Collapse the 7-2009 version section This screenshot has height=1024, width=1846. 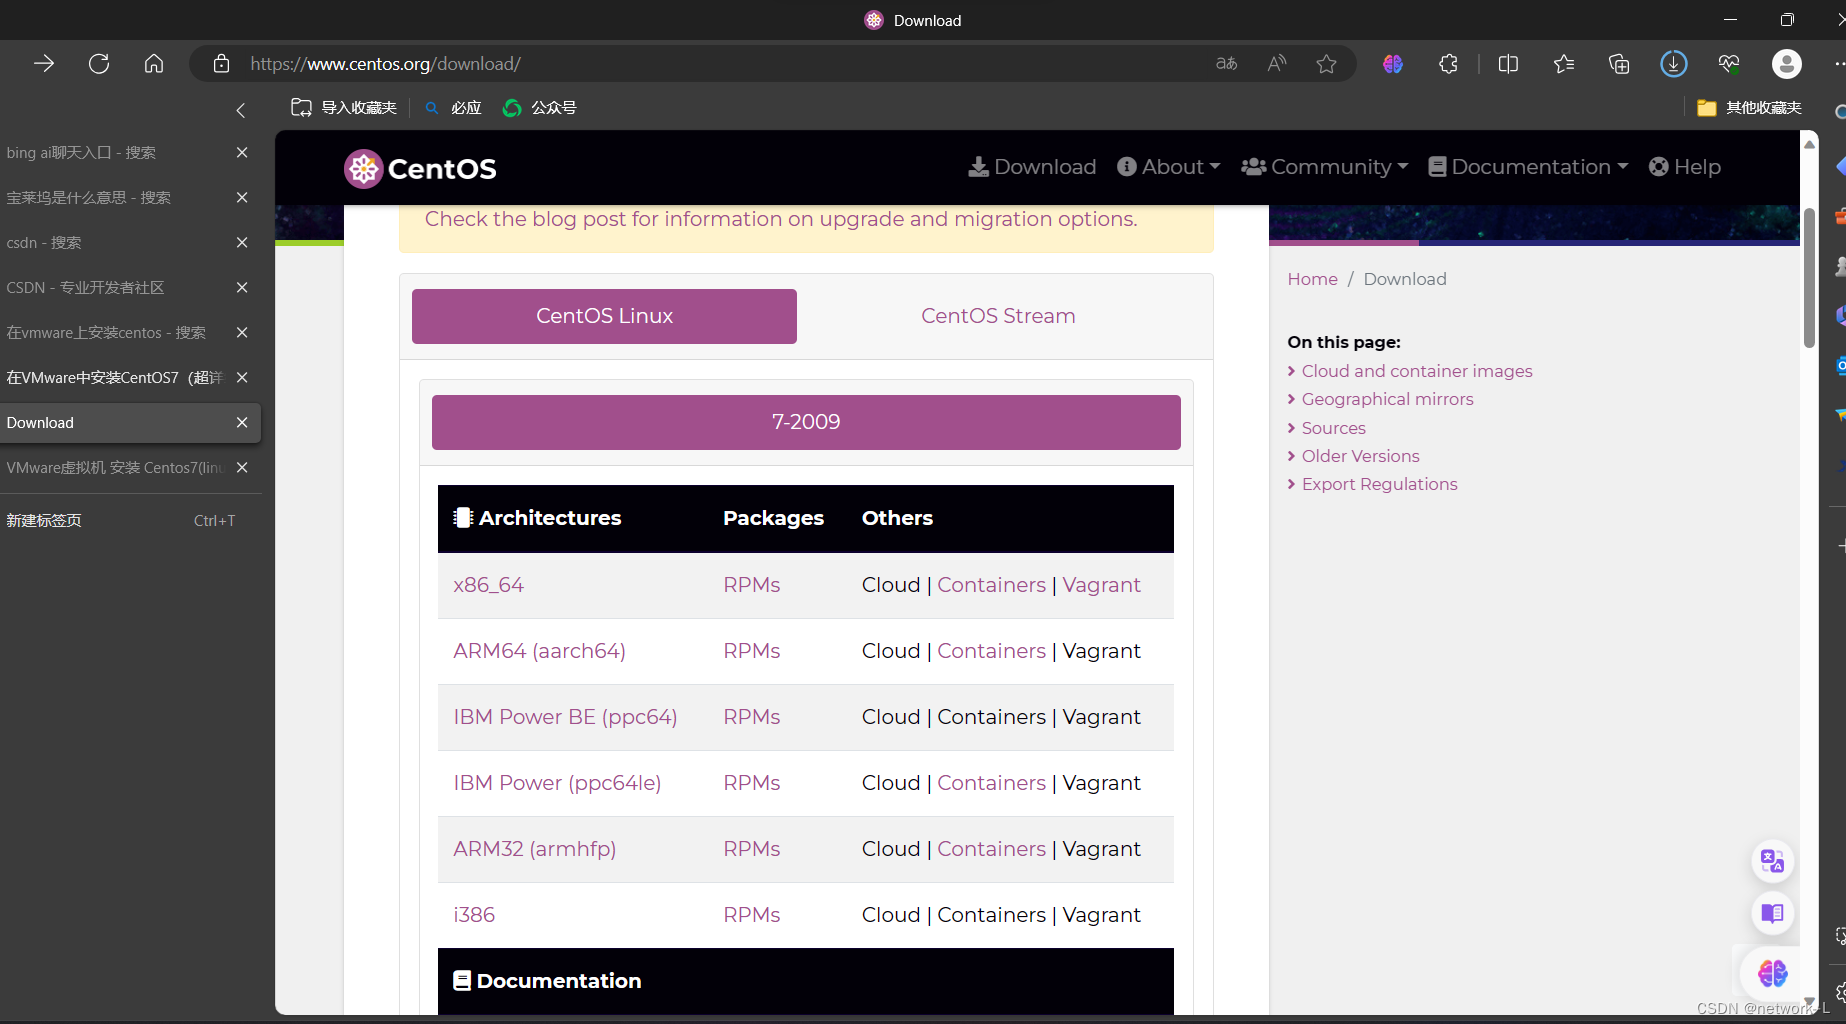[806, 422]
